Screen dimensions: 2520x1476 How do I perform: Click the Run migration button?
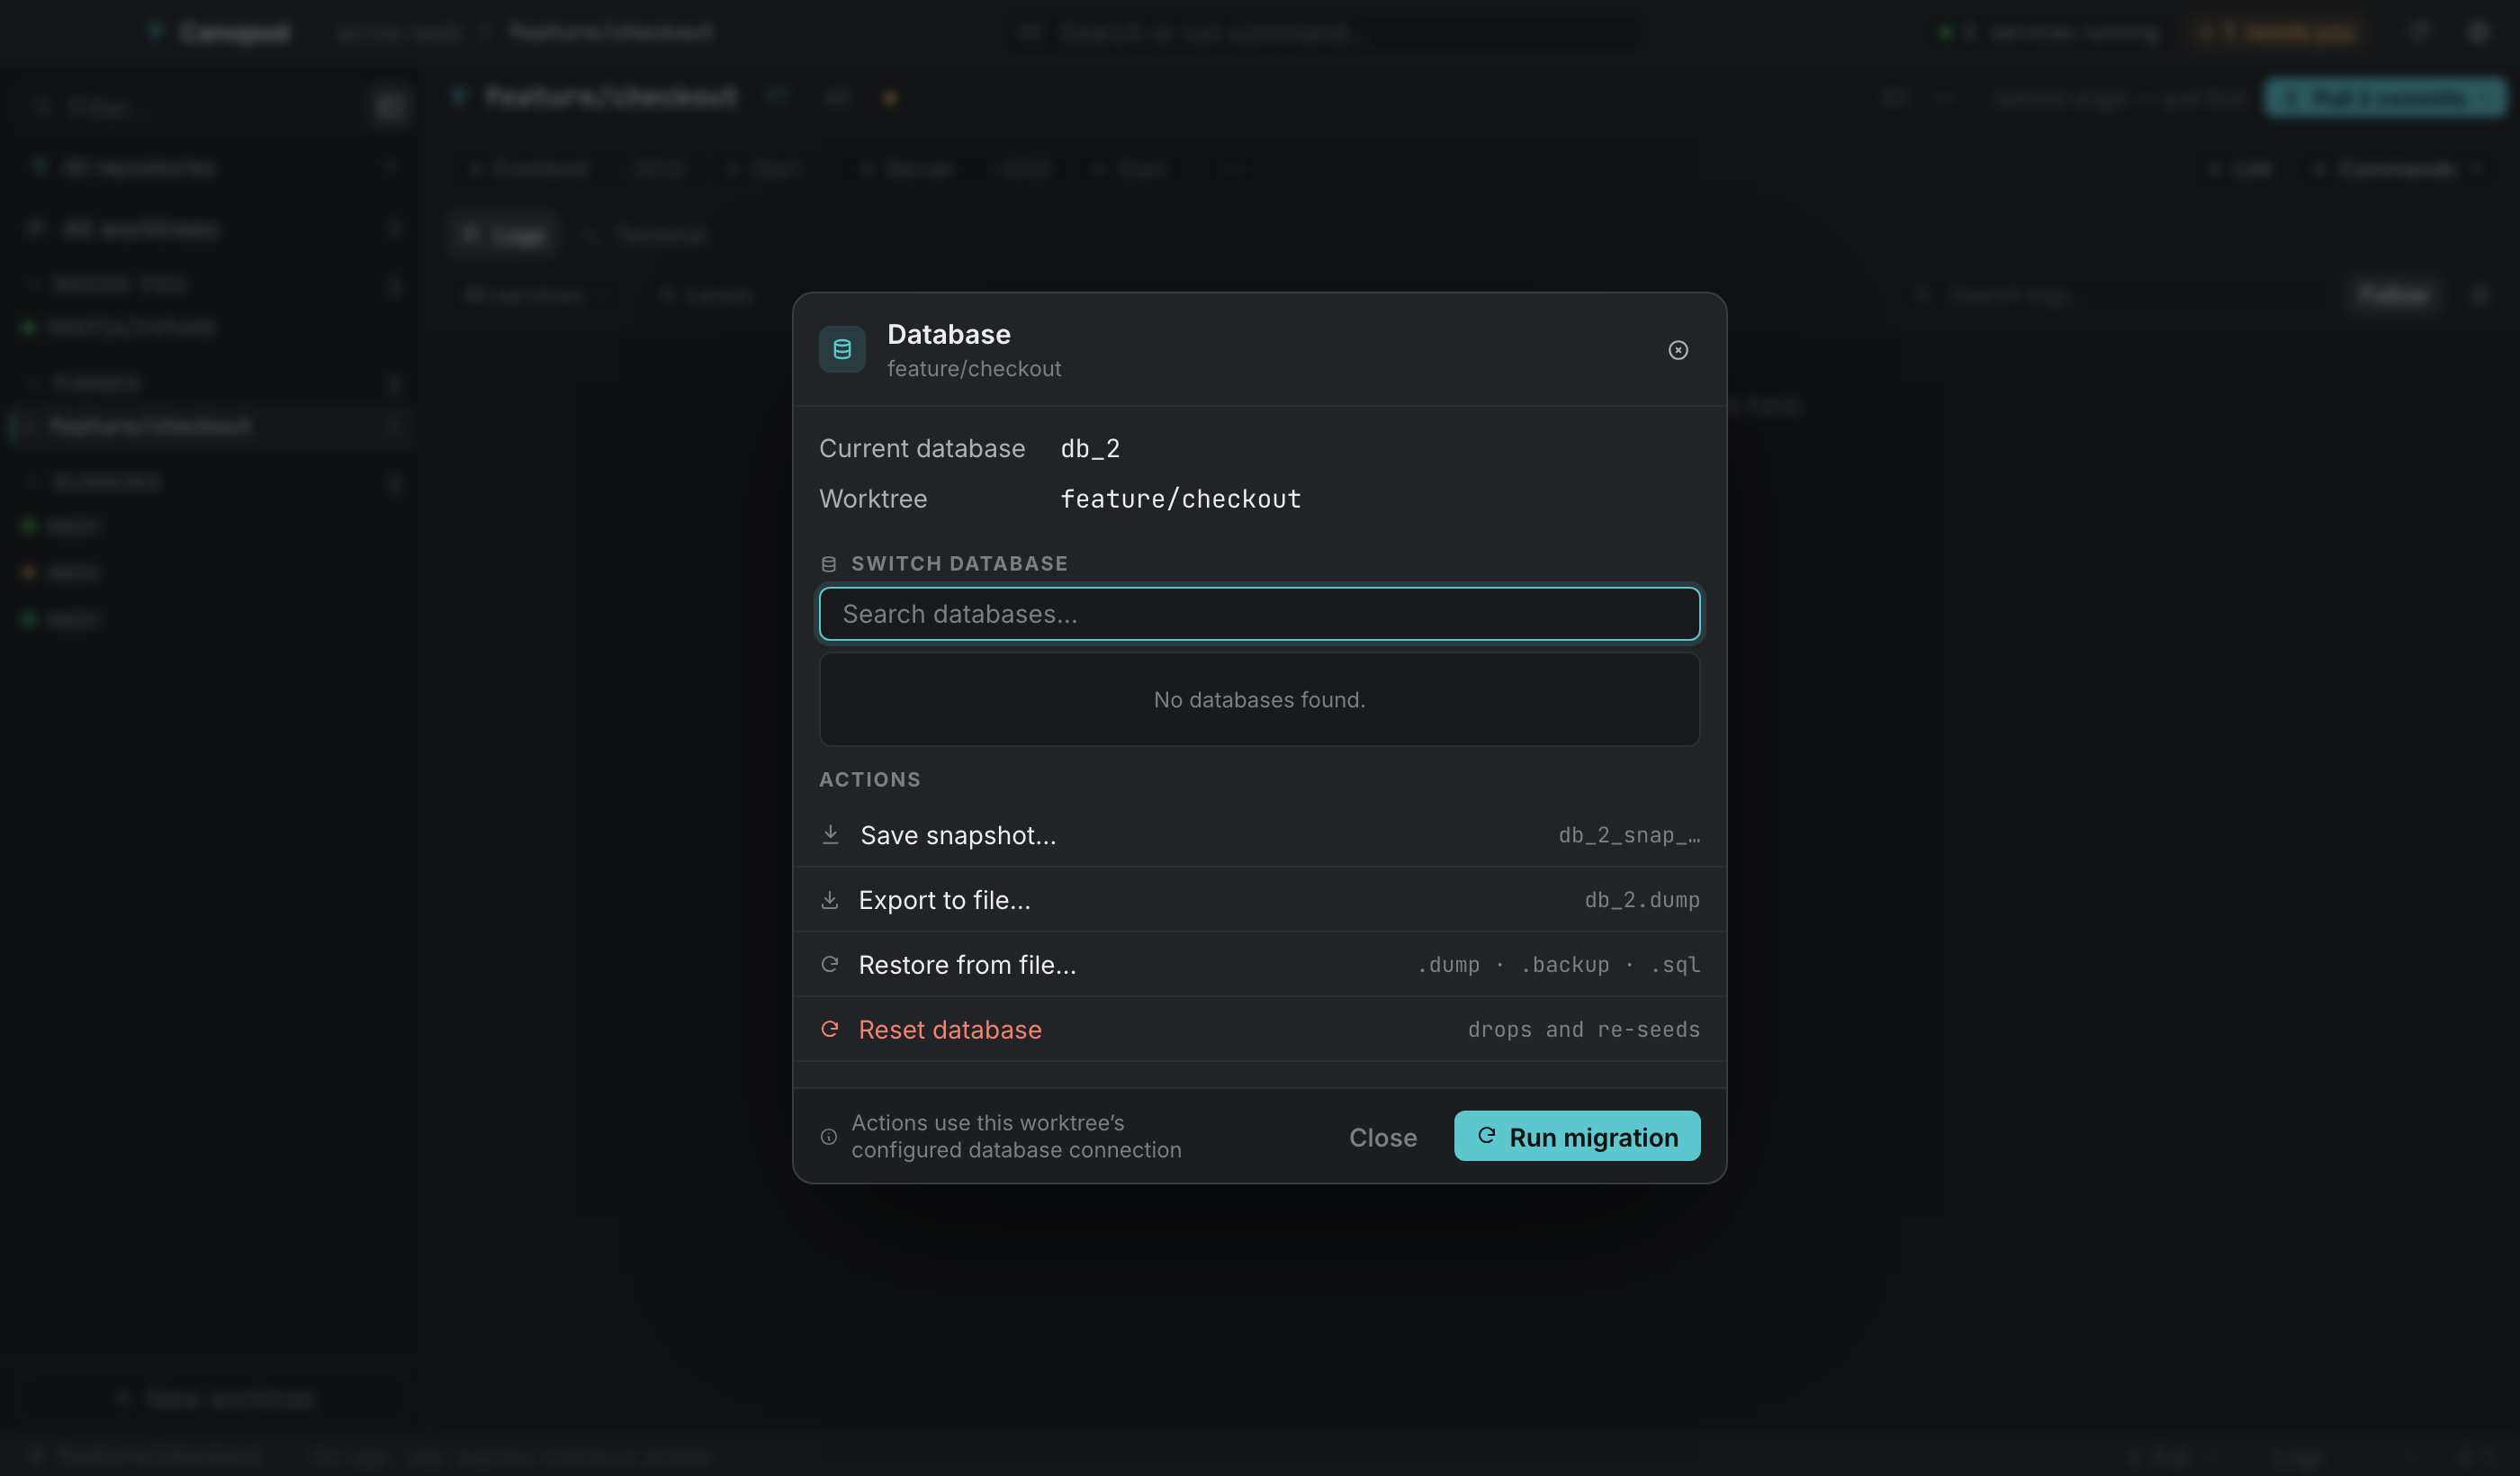1577,1137
